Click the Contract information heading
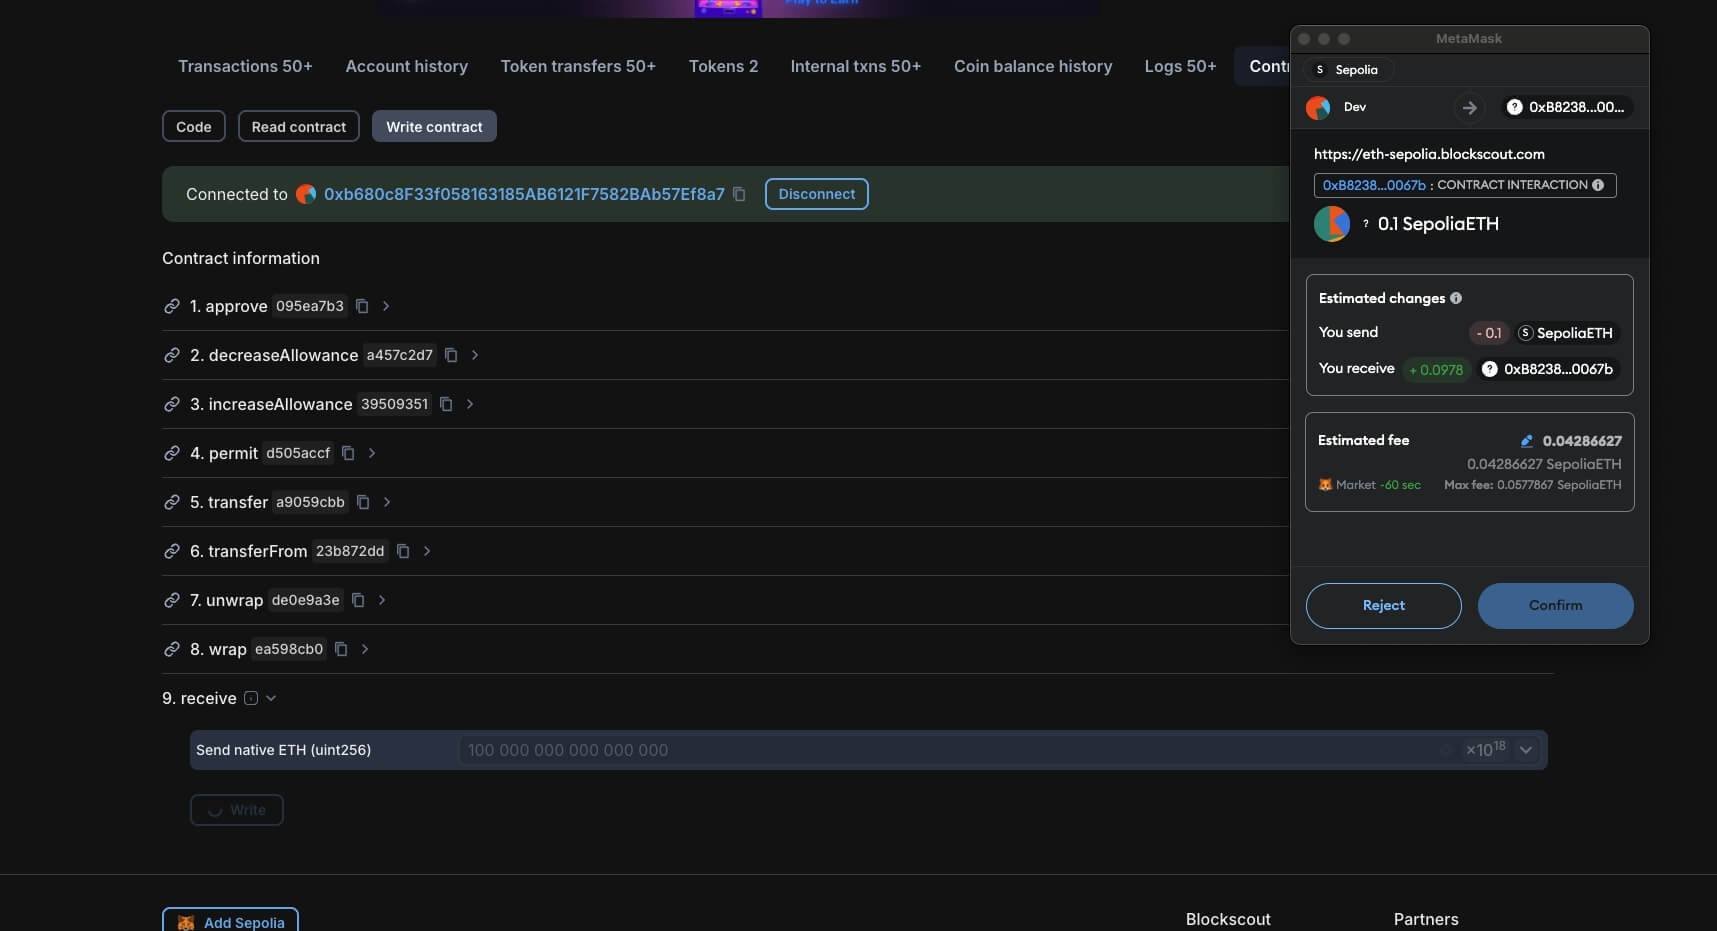1717x931 pixels. coord(241,258)
